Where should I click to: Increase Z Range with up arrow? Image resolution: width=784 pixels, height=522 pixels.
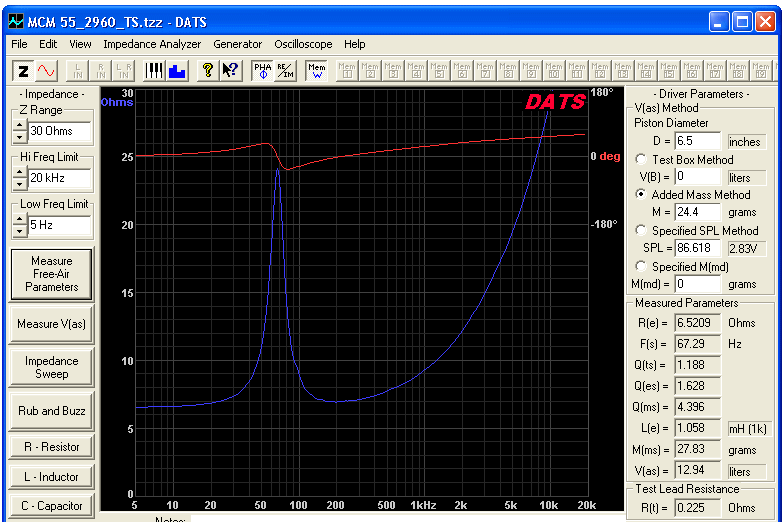point(19,126)
